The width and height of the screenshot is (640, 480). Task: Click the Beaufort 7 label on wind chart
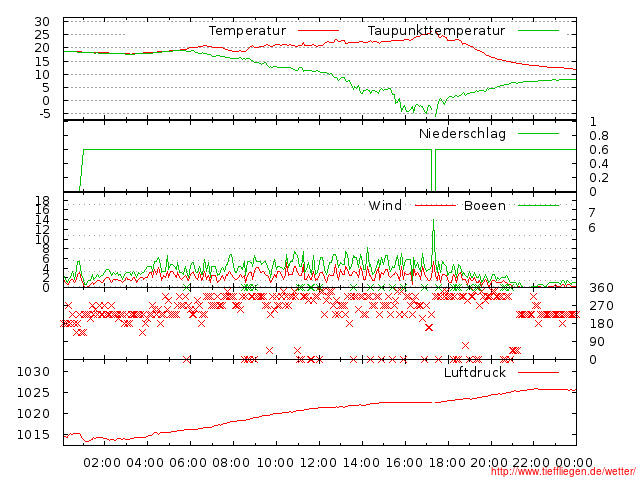[x=592, y=213]
